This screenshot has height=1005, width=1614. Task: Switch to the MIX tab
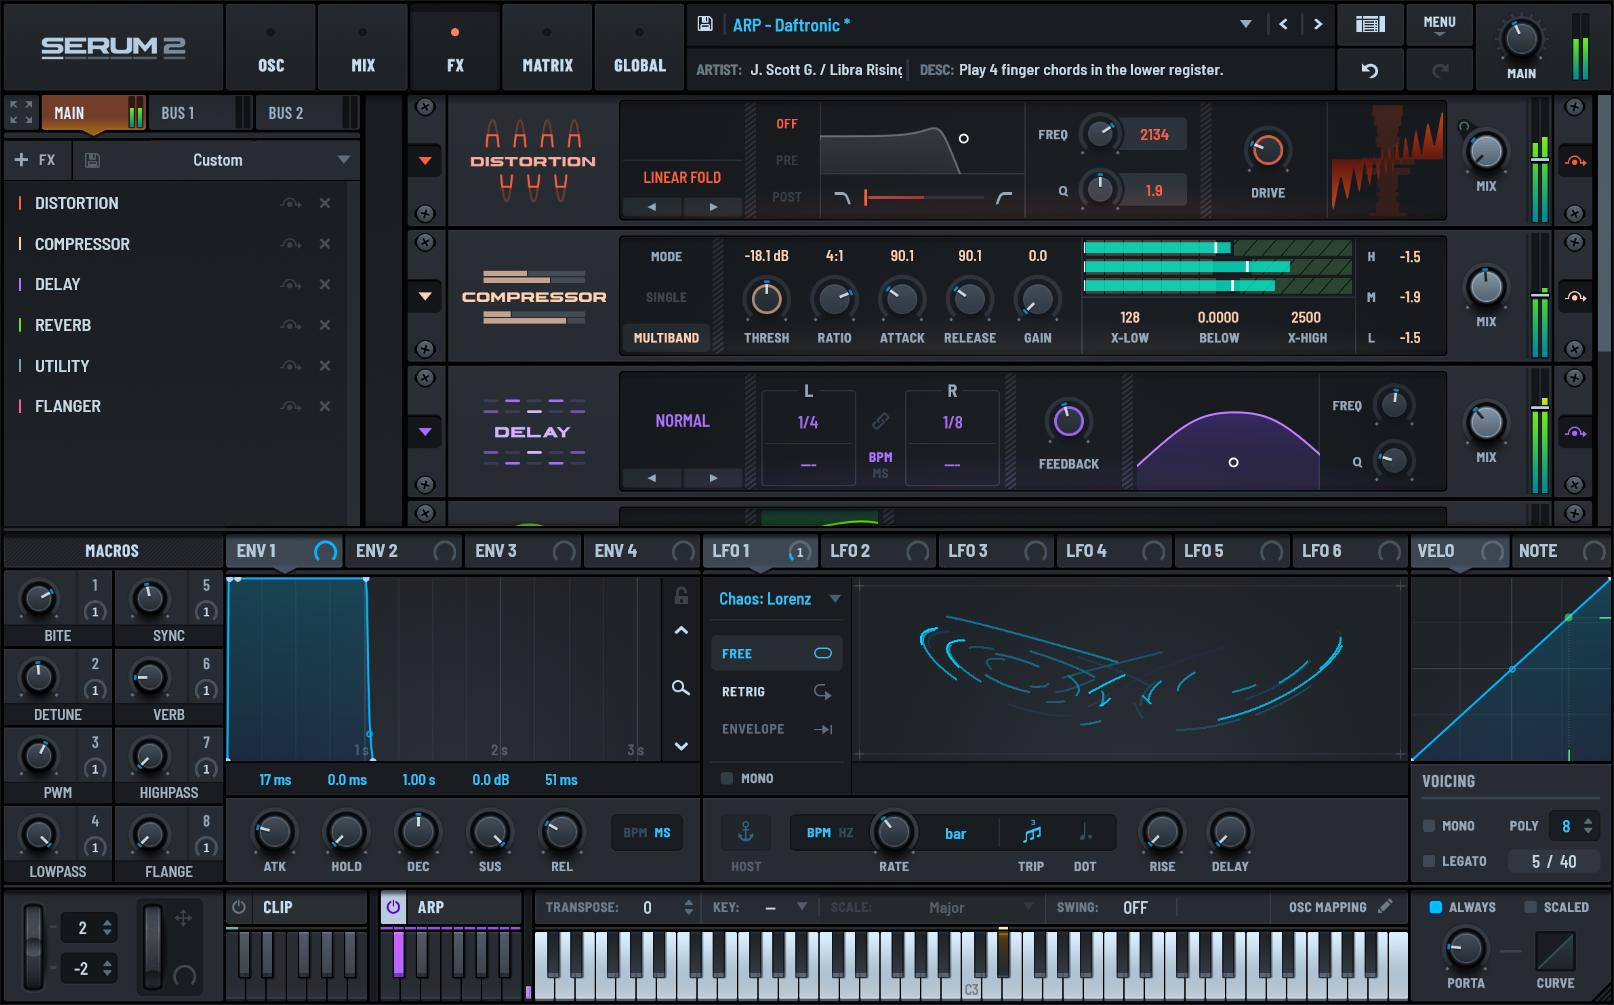click(x=363, y=47)
